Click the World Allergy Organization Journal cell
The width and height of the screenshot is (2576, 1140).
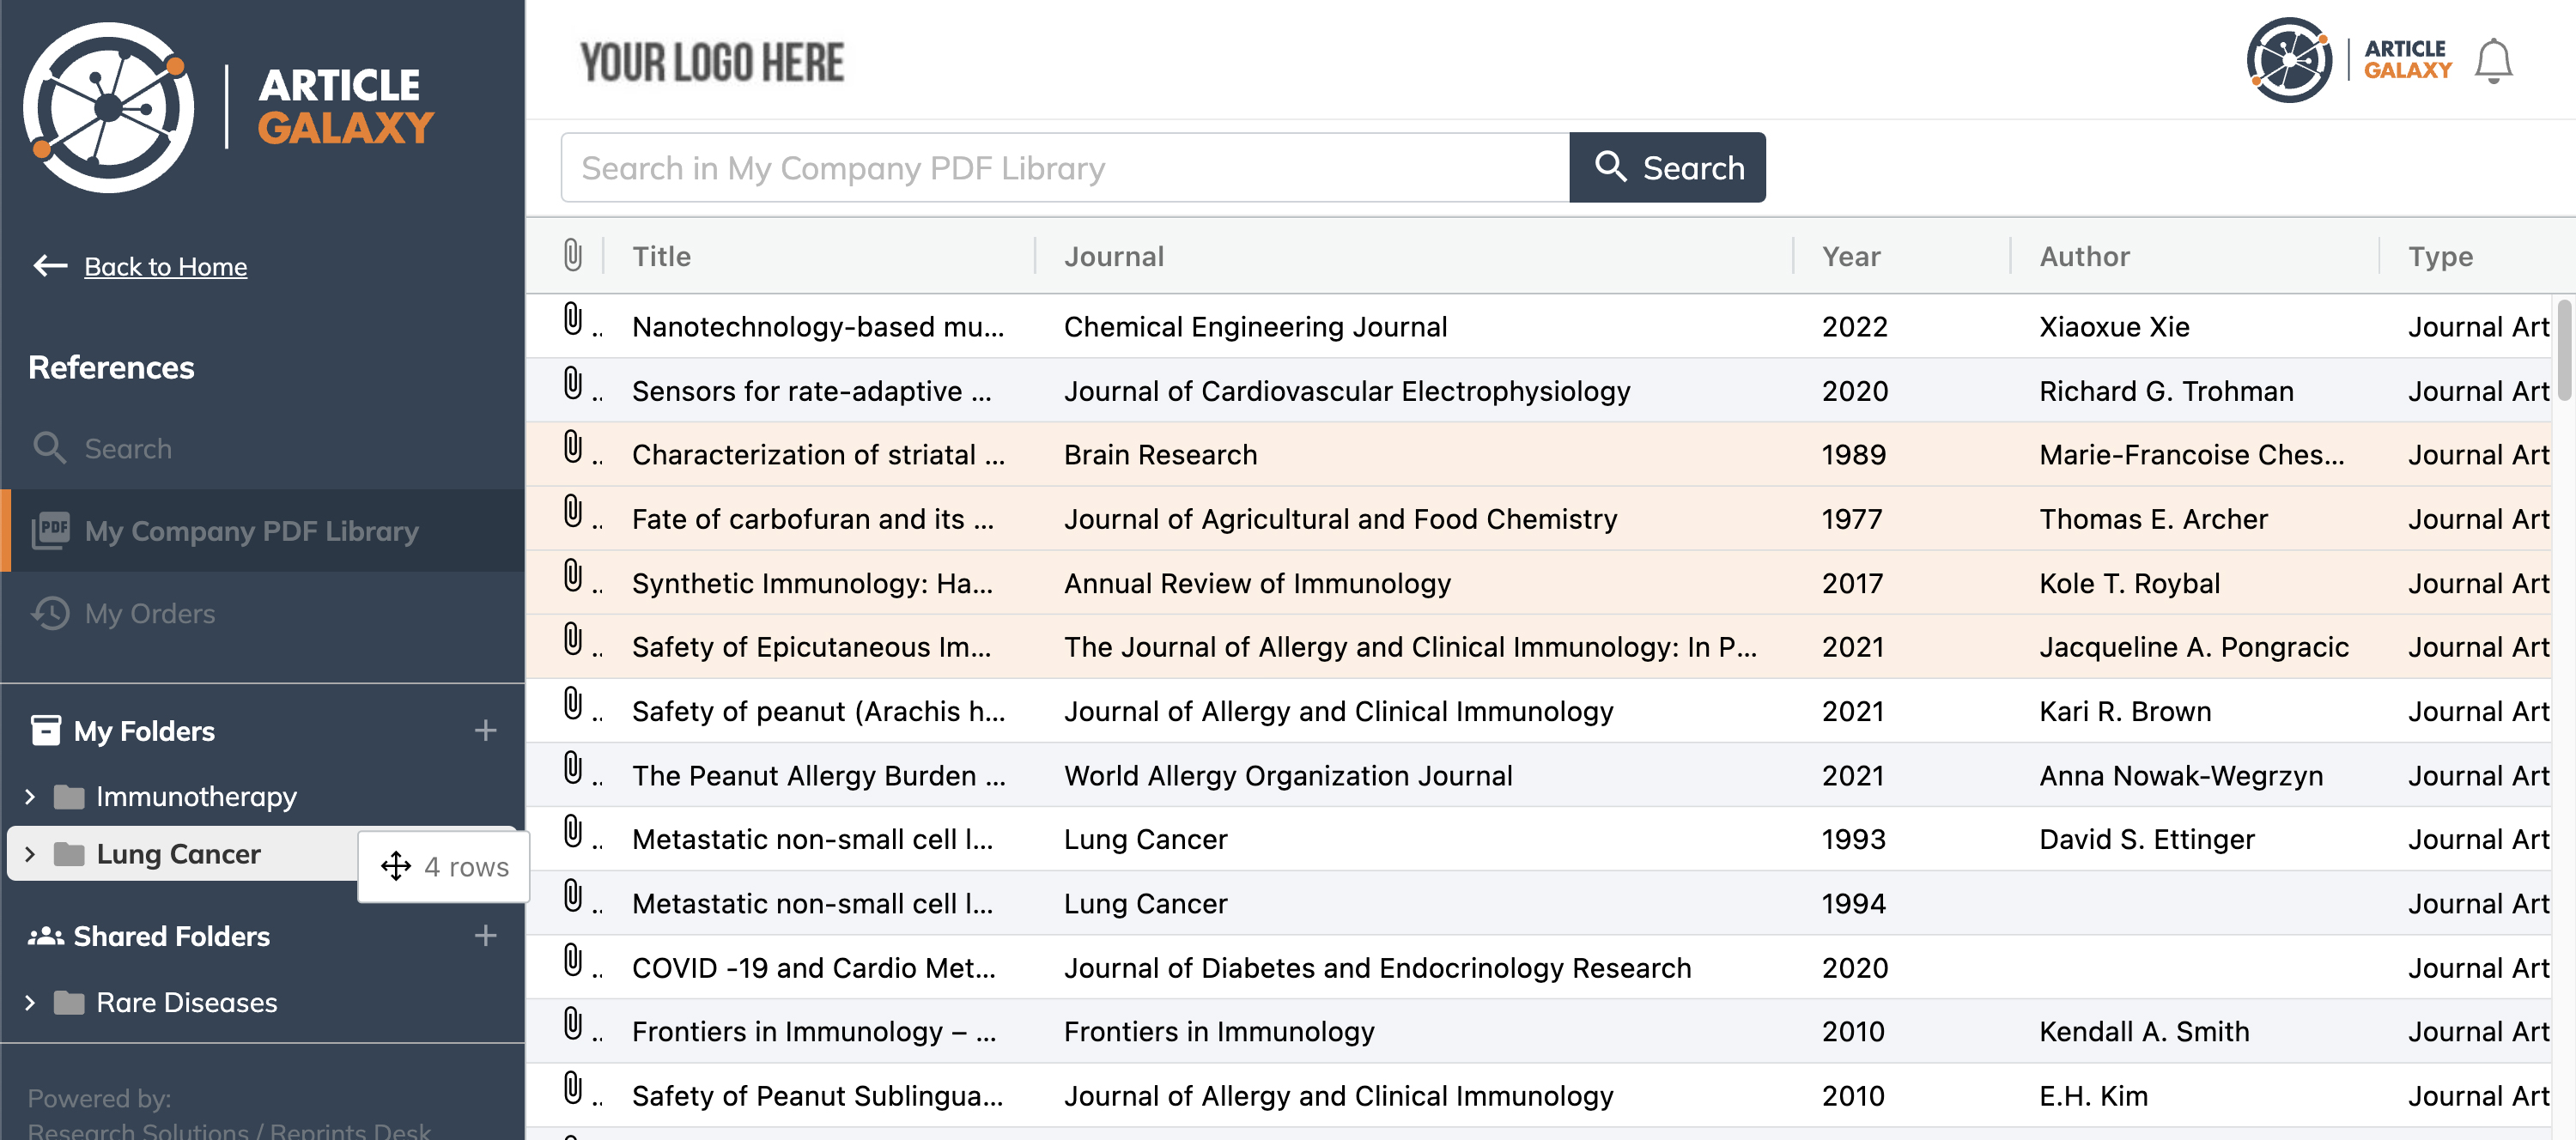click(x=1288, y=776)
